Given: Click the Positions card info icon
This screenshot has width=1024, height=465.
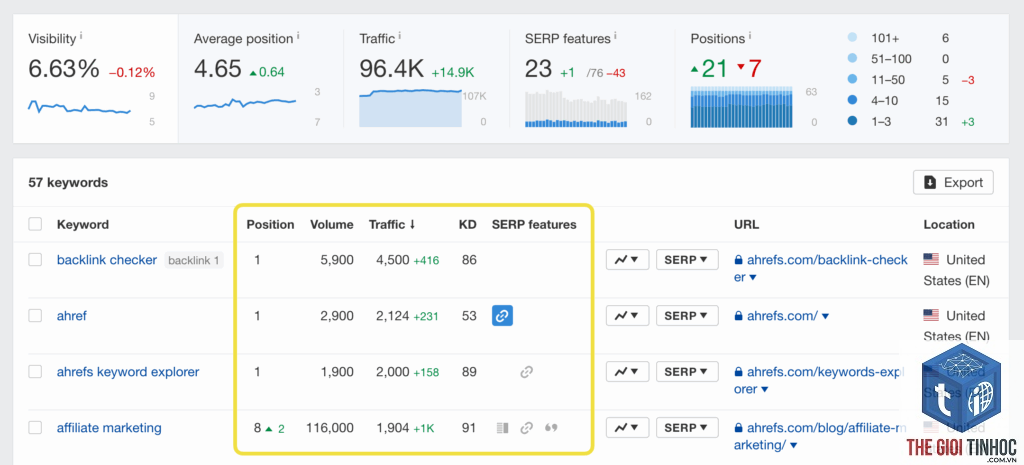Looking at the screenshot, I should coord(750,36).
